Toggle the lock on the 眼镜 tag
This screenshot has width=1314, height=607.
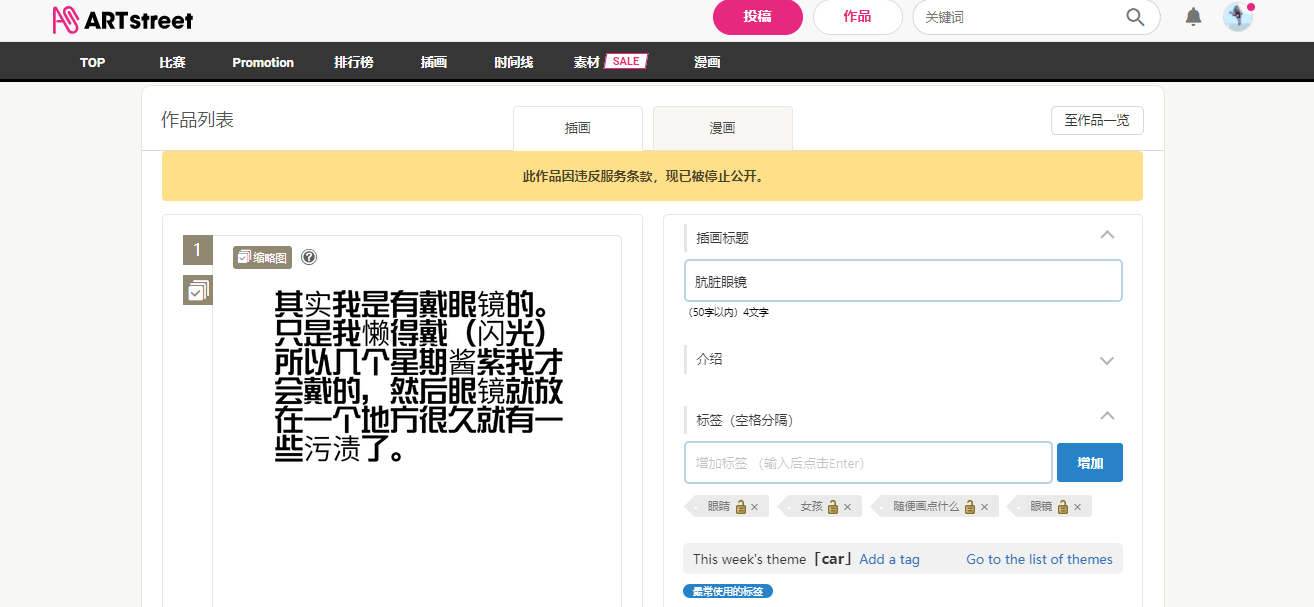coord(1061,507)
